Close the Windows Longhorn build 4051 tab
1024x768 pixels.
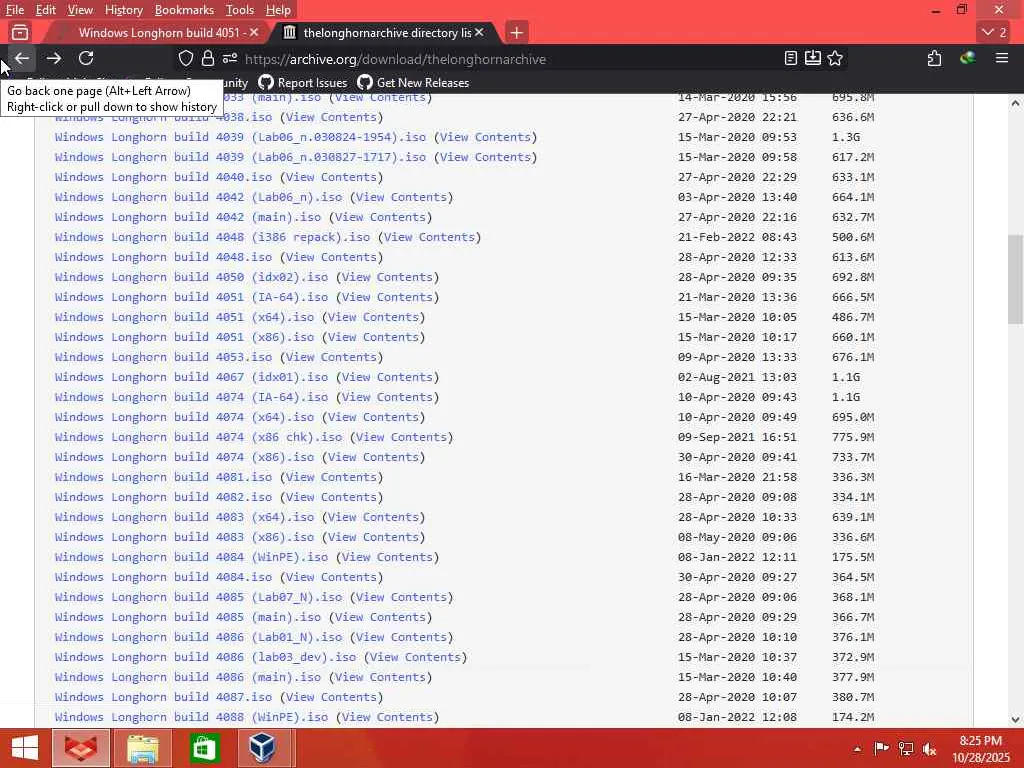pyautogui.click(x=254, y=32)
